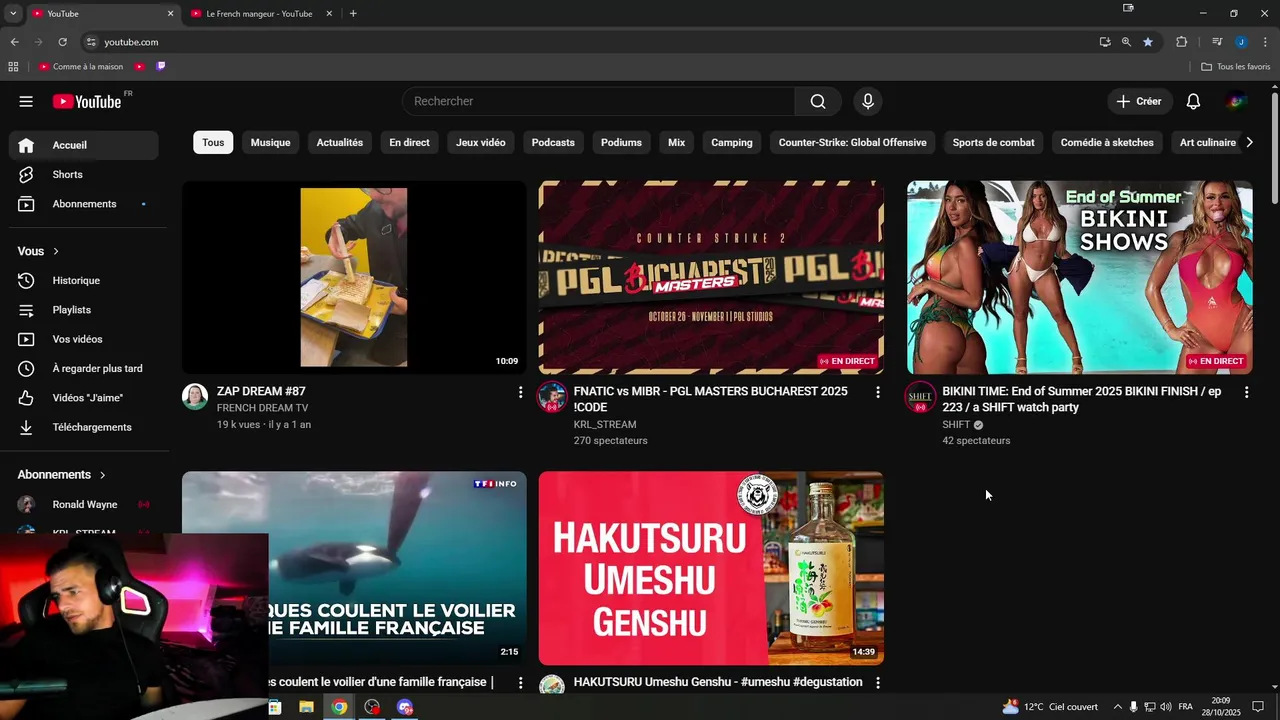
Task: Click the Créer button
Action: pos(1139,101)
